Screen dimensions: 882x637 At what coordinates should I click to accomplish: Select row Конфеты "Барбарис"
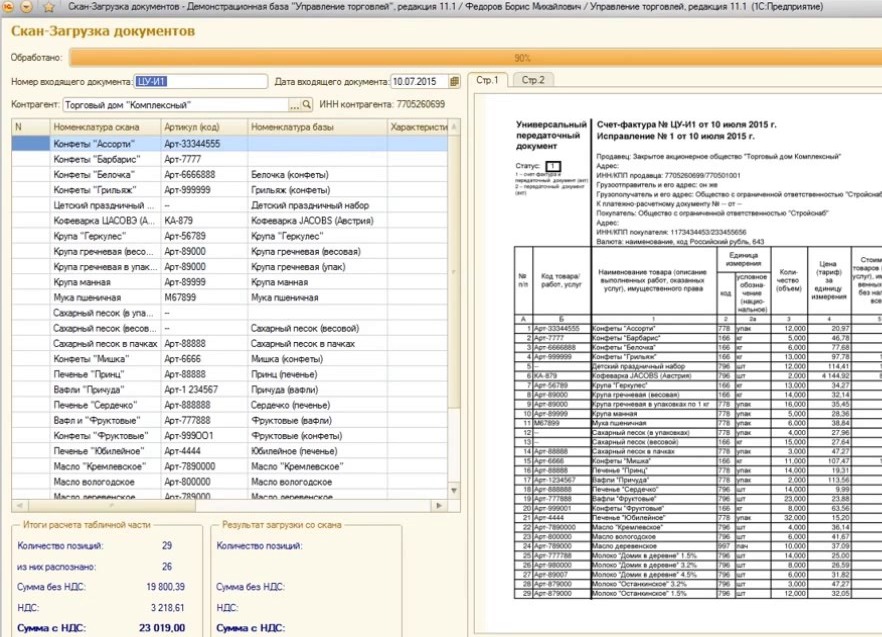(x=230, y=159)
